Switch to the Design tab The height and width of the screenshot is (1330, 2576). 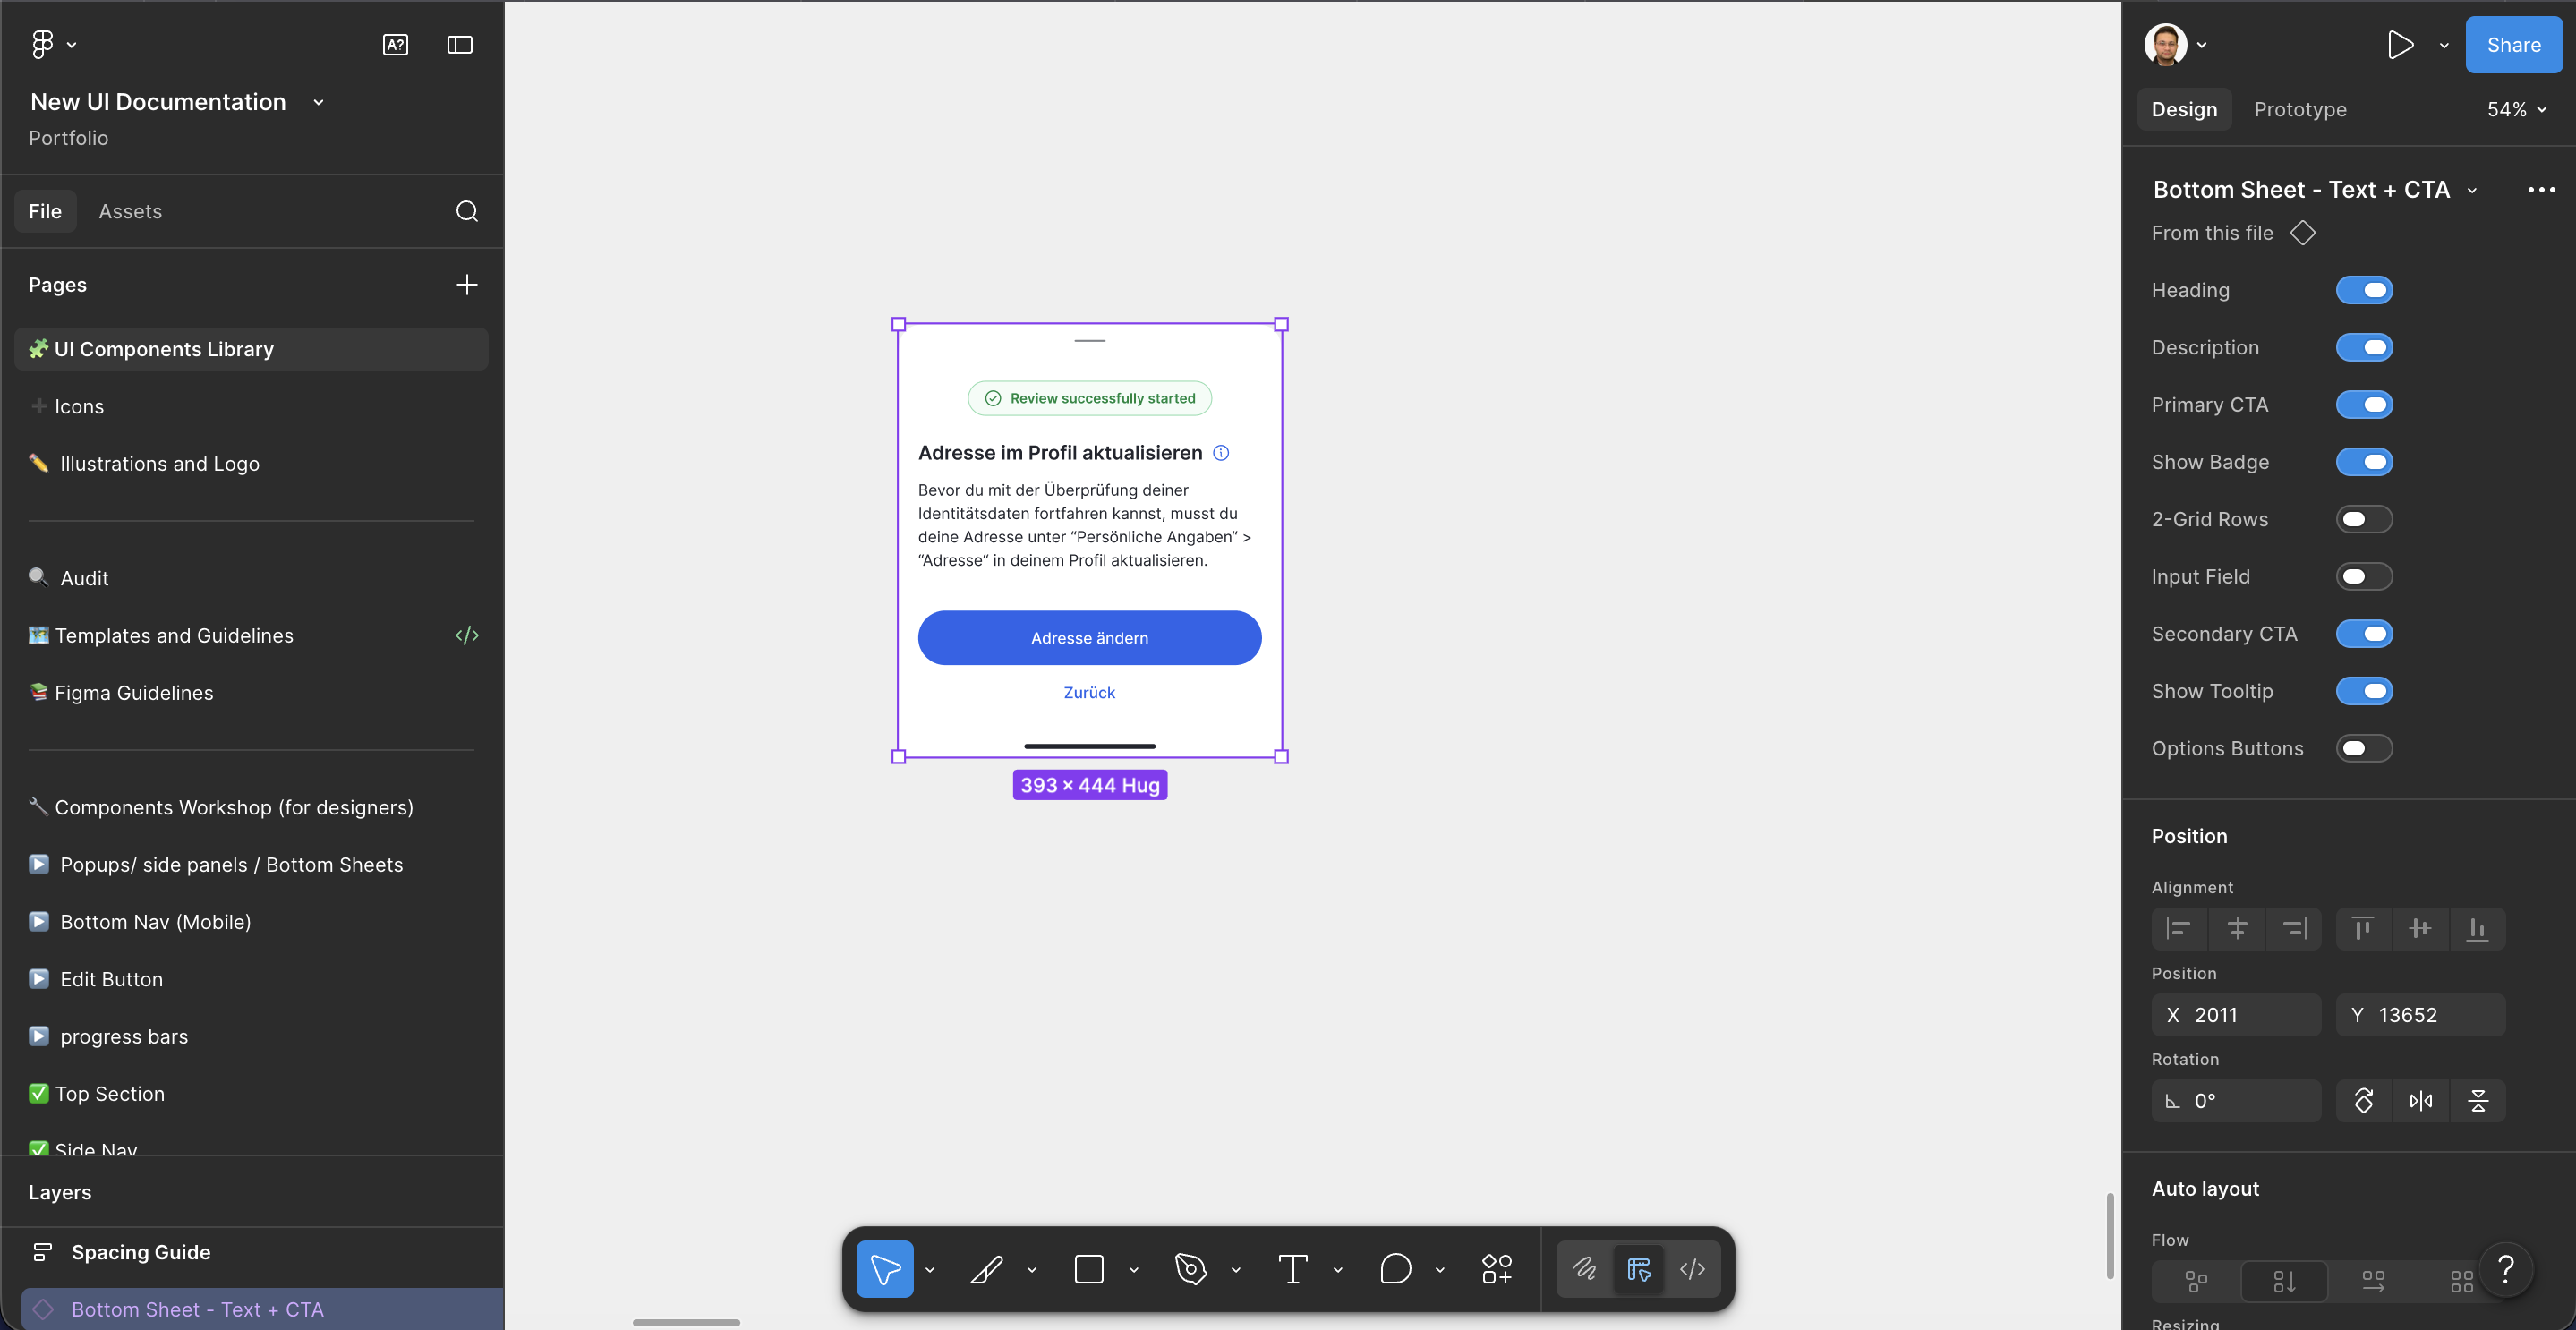[2184, 110]
